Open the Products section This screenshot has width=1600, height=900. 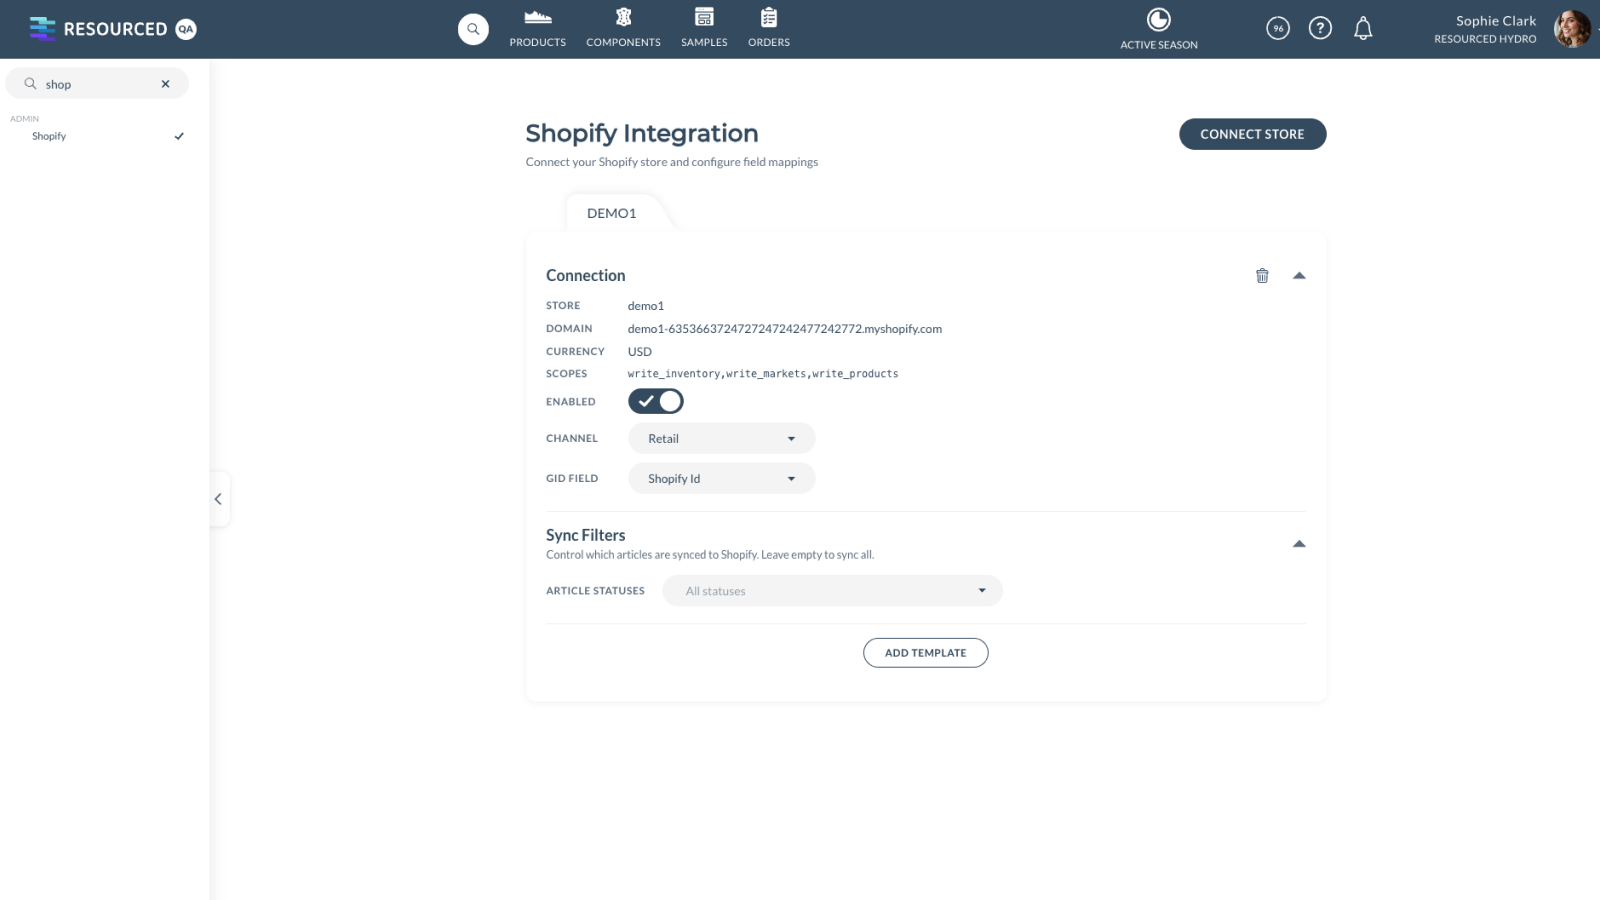pos(538,28)
